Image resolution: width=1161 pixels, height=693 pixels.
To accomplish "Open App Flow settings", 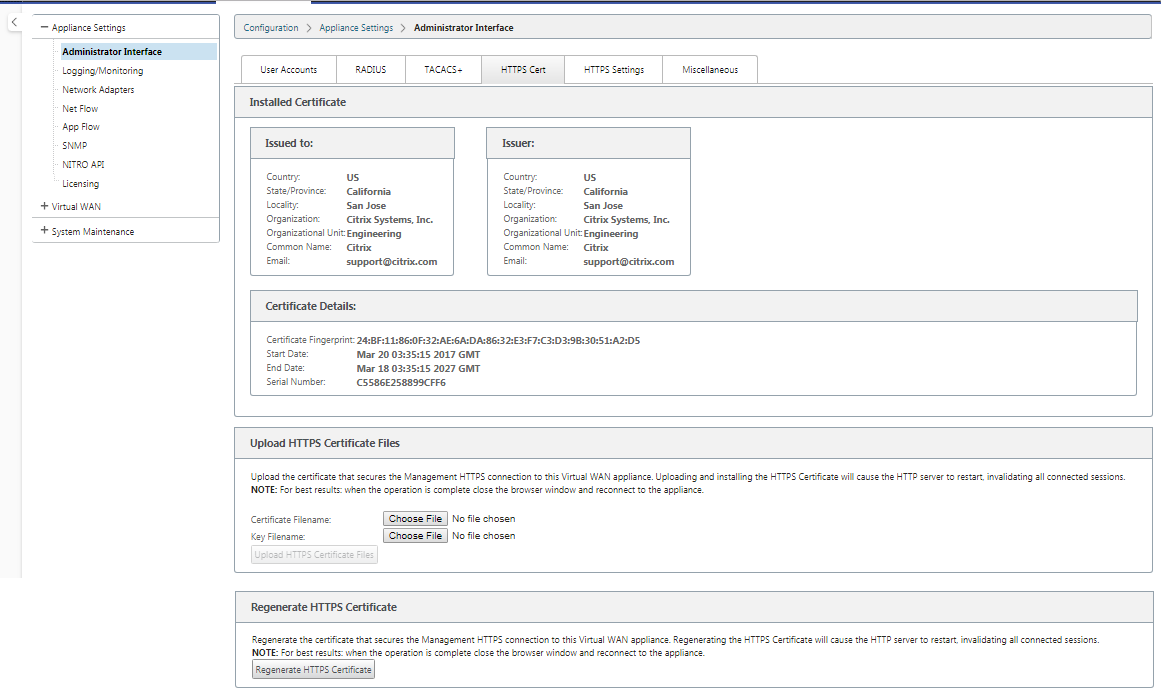I will pos(81,127).
